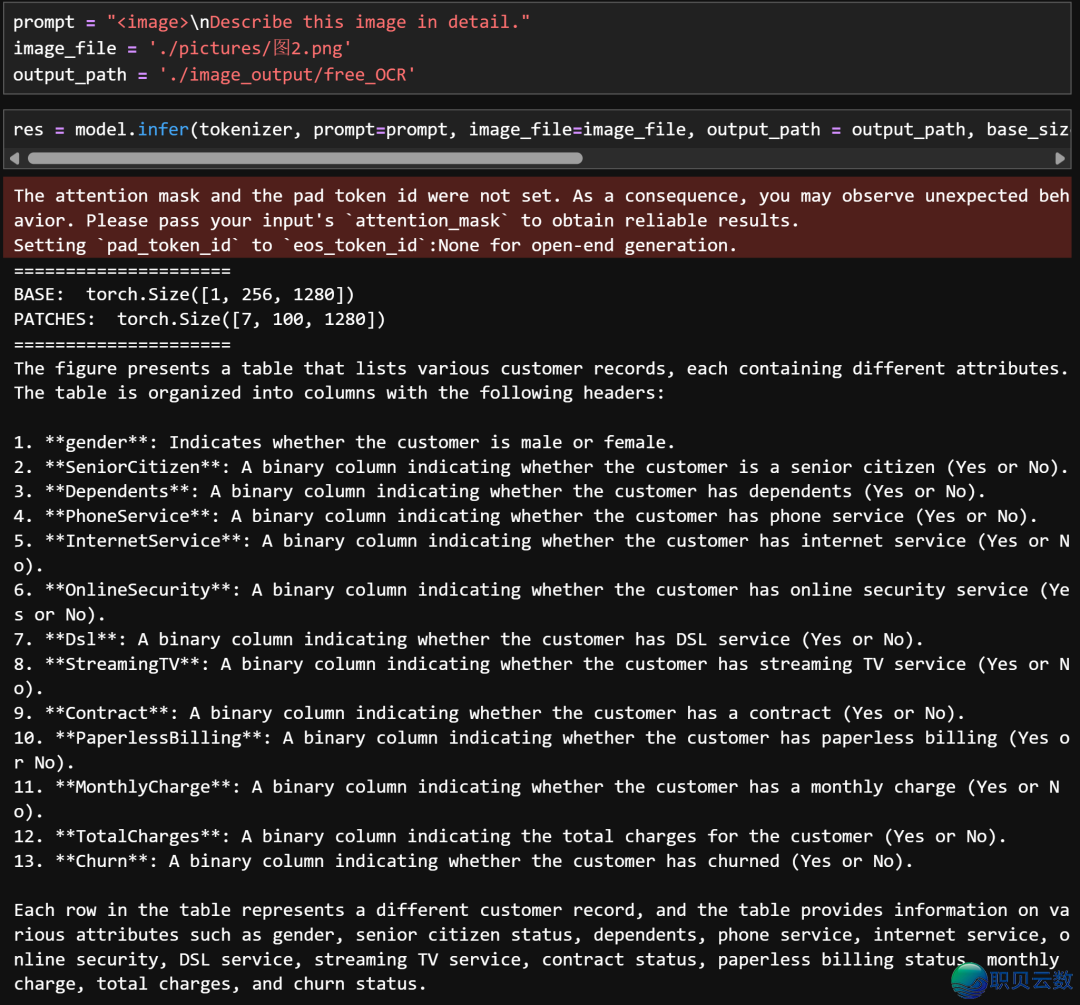Click the Dsl column description line
This screenshot has width=1080, height=1005.
[x=468, y=639]
